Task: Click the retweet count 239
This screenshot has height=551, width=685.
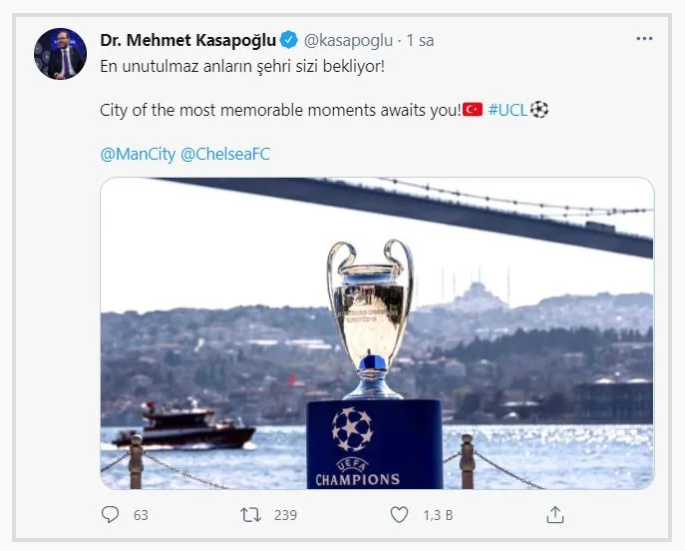Action: click(x=286, y=515)
